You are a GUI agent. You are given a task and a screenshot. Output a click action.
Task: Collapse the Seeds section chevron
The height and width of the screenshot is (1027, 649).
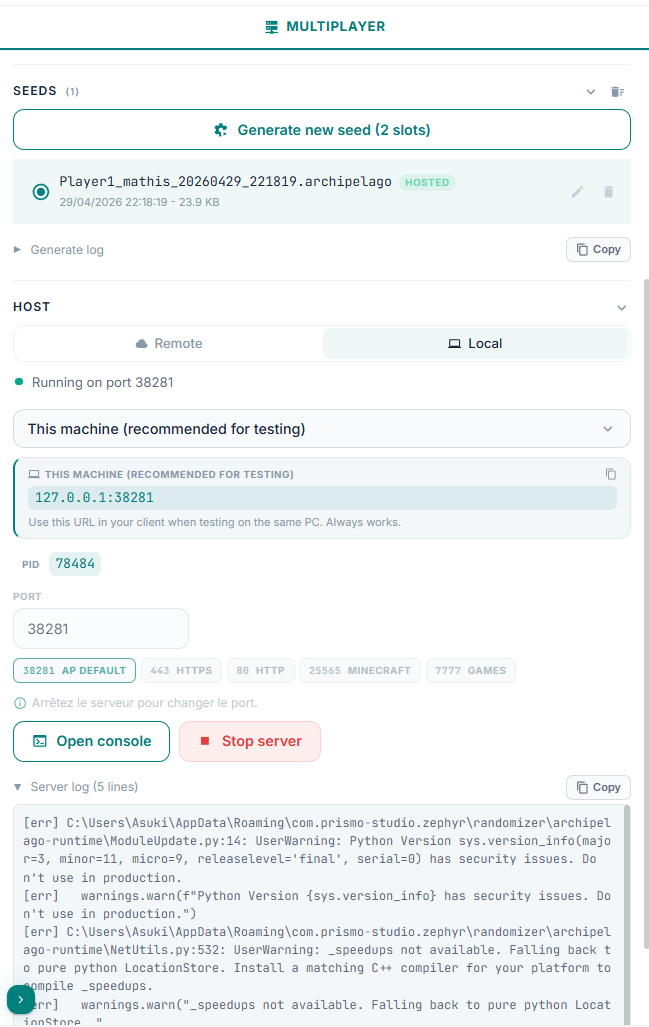pos(590,92)
